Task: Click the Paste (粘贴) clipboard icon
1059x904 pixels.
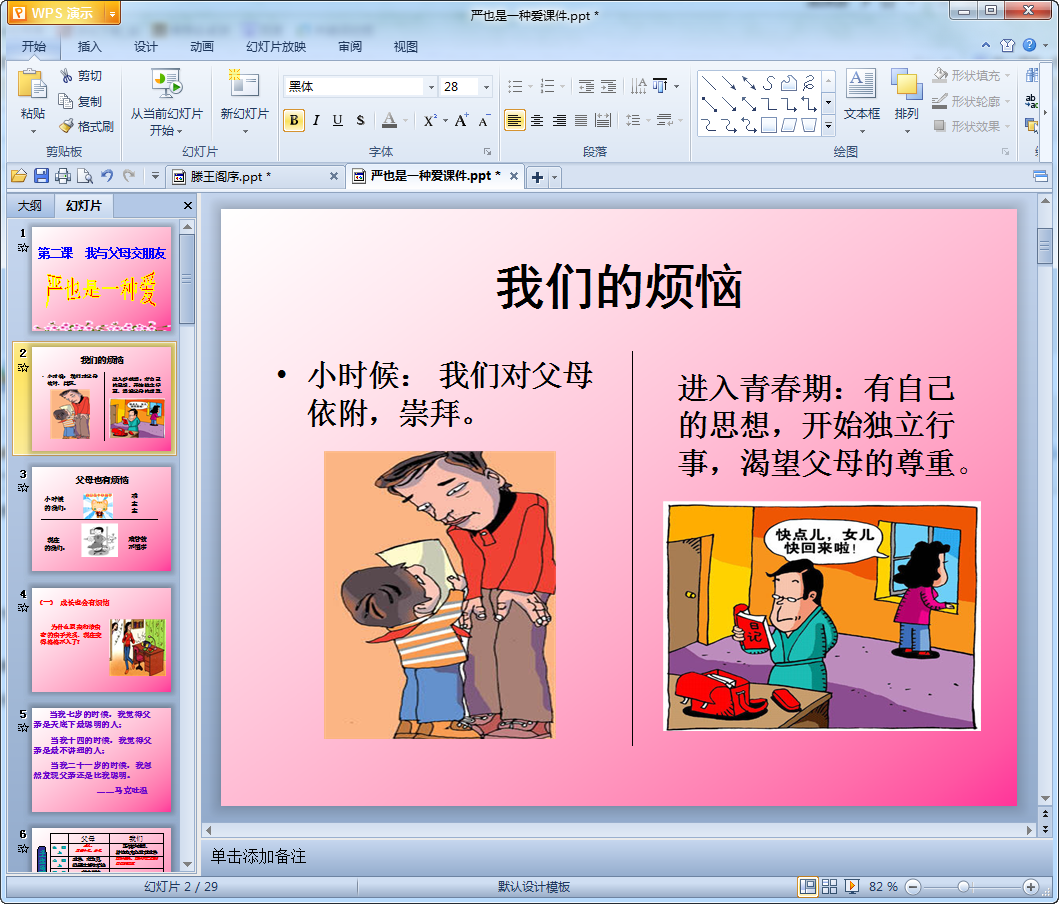Action: point(32,85)
